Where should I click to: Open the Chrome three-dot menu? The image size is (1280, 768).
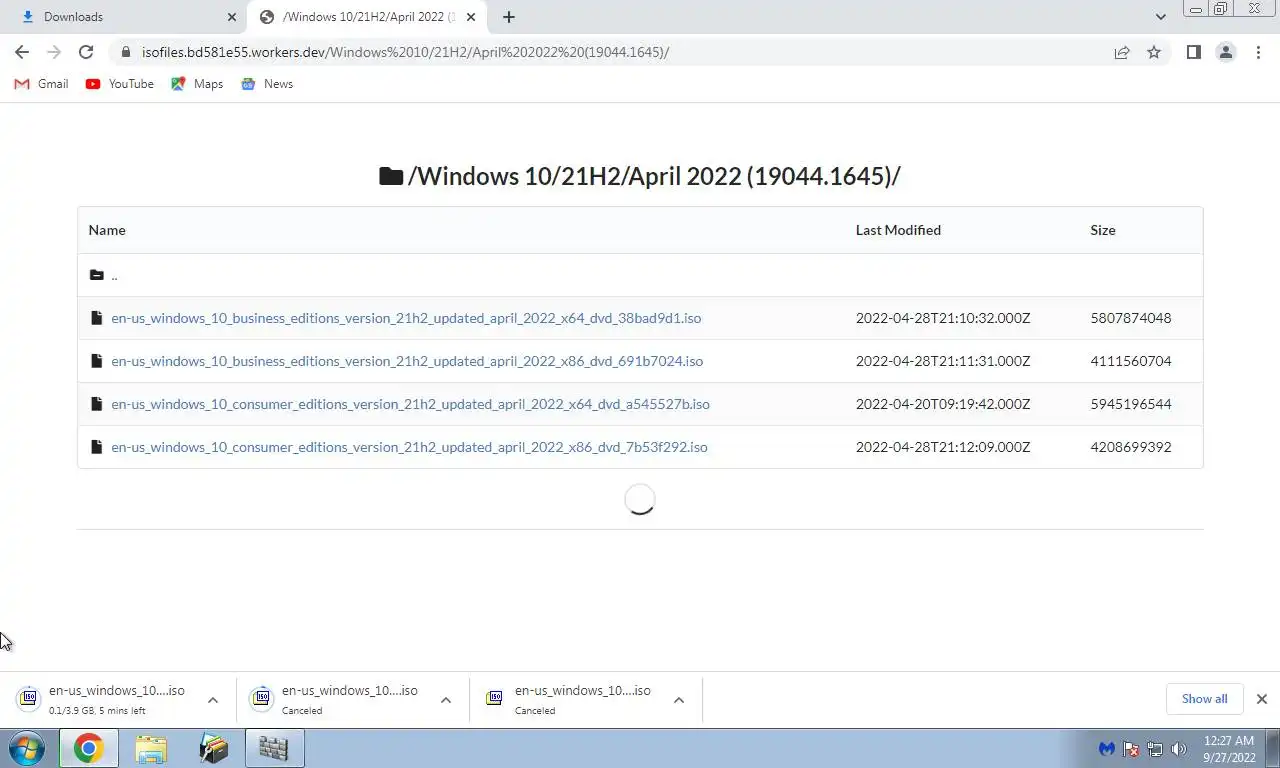pos(1258,52)
